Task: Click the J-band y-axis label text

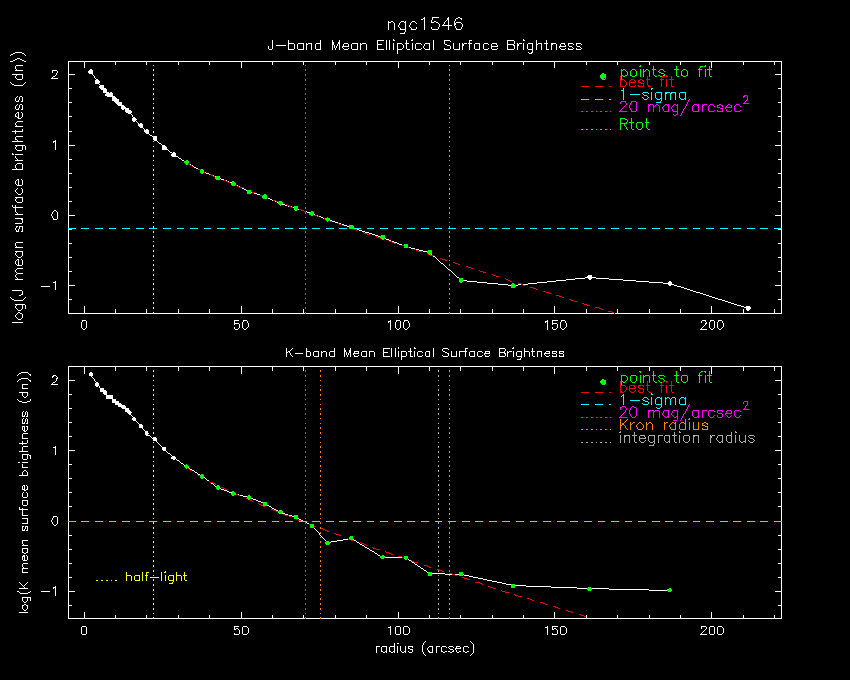Action: pos(20,188)
